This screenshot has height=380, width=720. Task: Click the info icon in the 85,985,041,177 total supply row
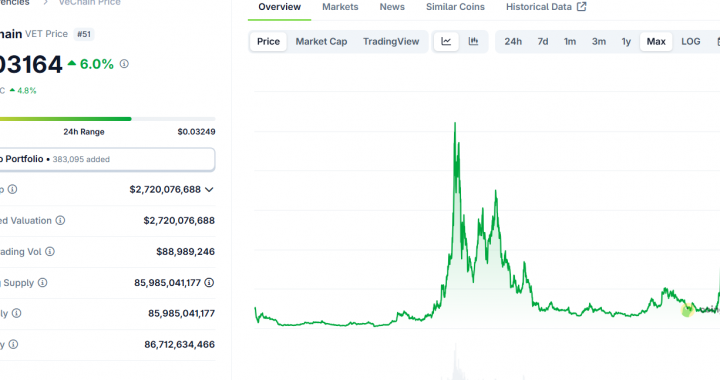(17, 313)
